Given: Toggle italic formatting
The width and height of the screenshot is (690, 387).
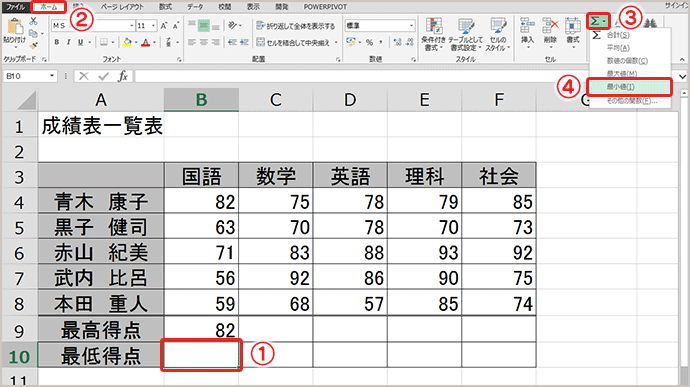Looking at the screenshot, I should tap(69, 42).
